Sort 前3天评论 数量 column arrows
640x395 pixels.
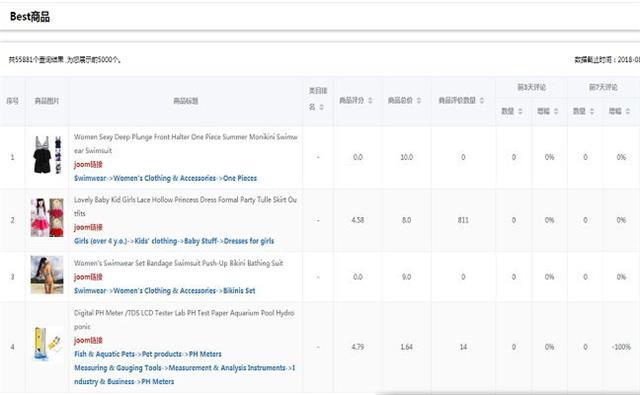pyautogui.click(x=520, y=111)
